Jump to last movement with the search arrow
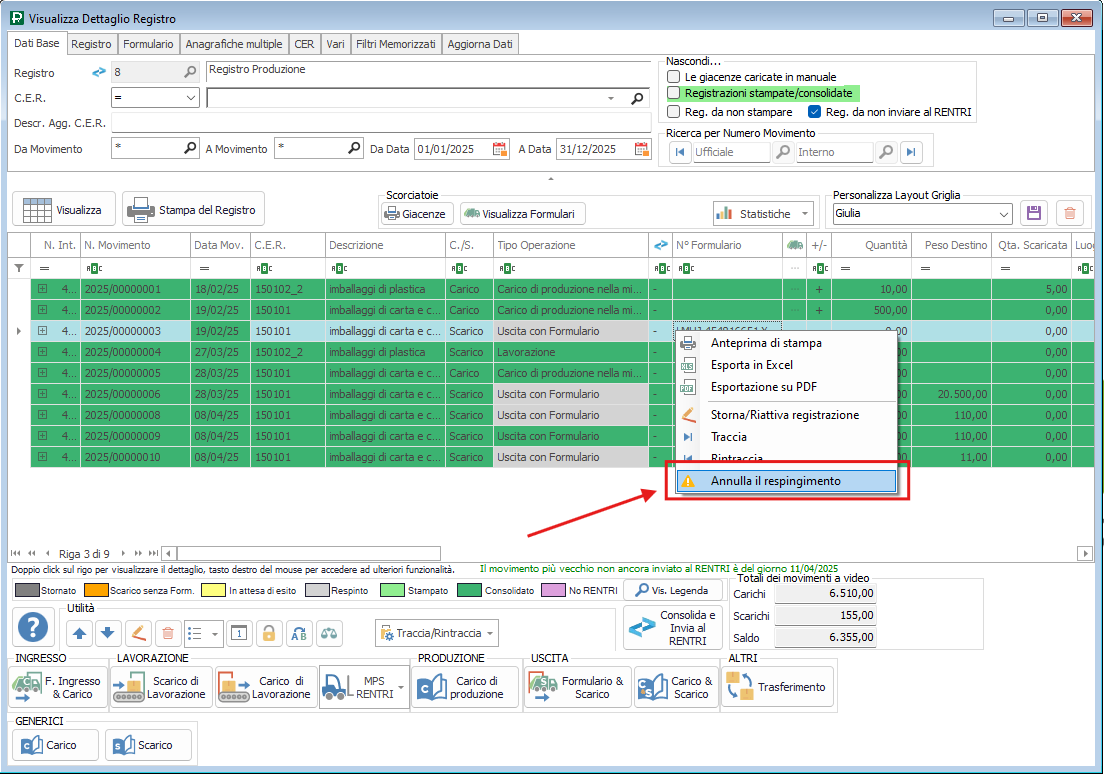This screenshot has height=774, width=1104. [910, 152]
